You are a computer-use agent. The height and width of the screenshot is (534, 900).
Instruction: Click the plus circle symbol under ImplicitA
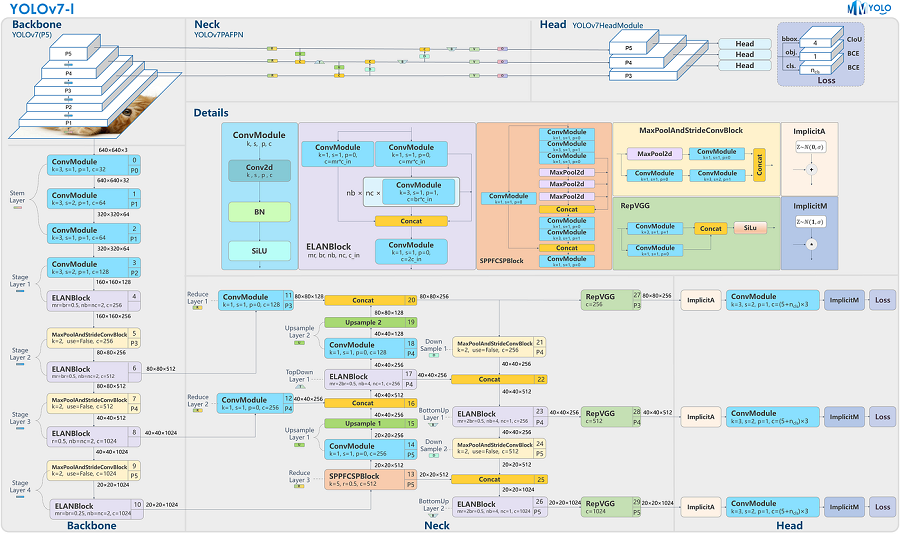coord(811,169)
